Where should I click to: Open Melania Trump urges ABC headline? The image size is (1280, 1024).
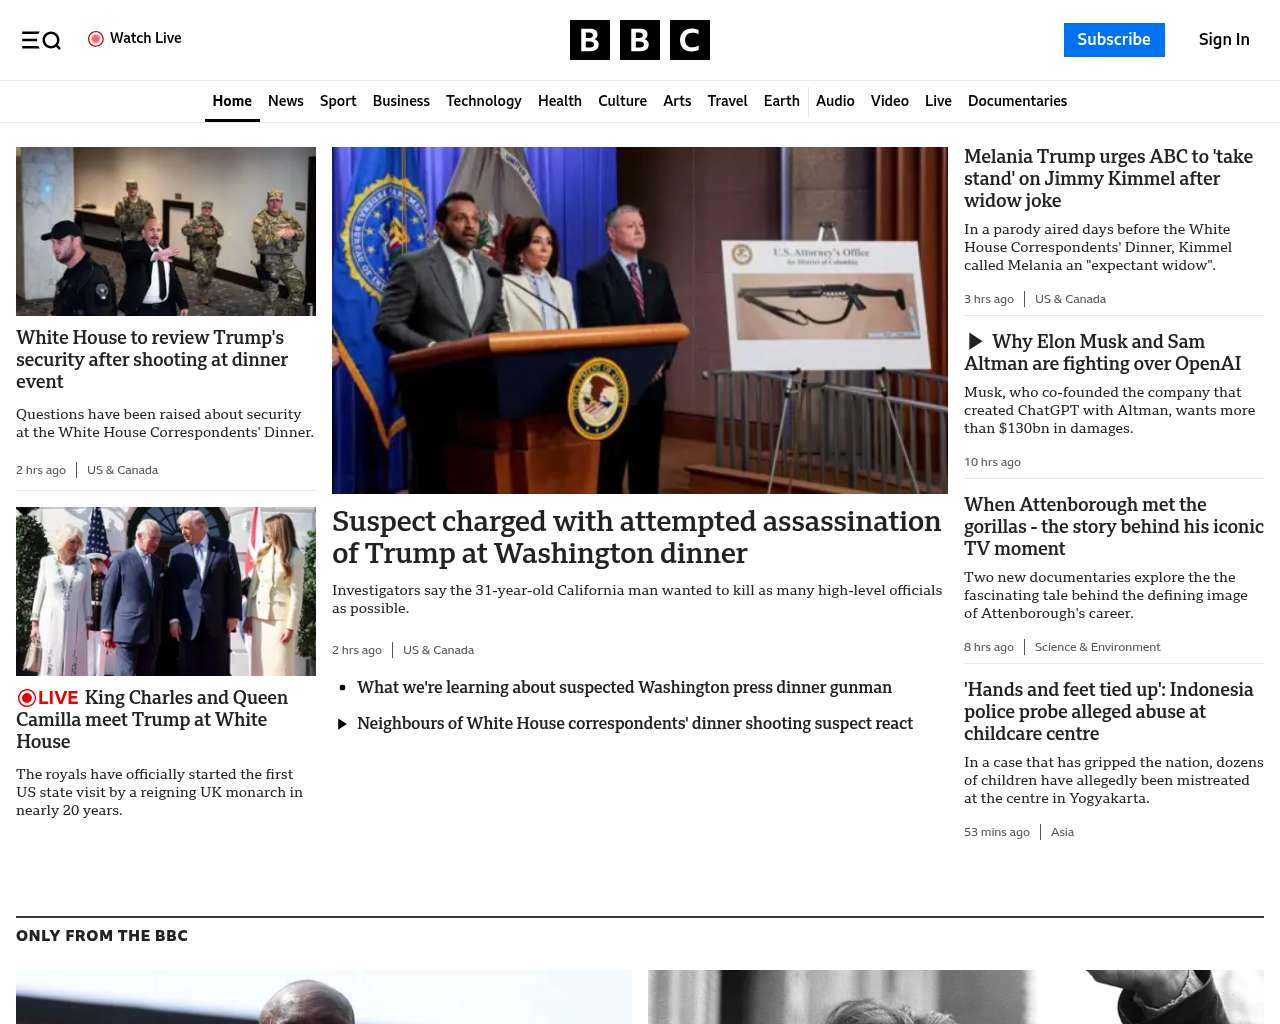click(1108, 178)
